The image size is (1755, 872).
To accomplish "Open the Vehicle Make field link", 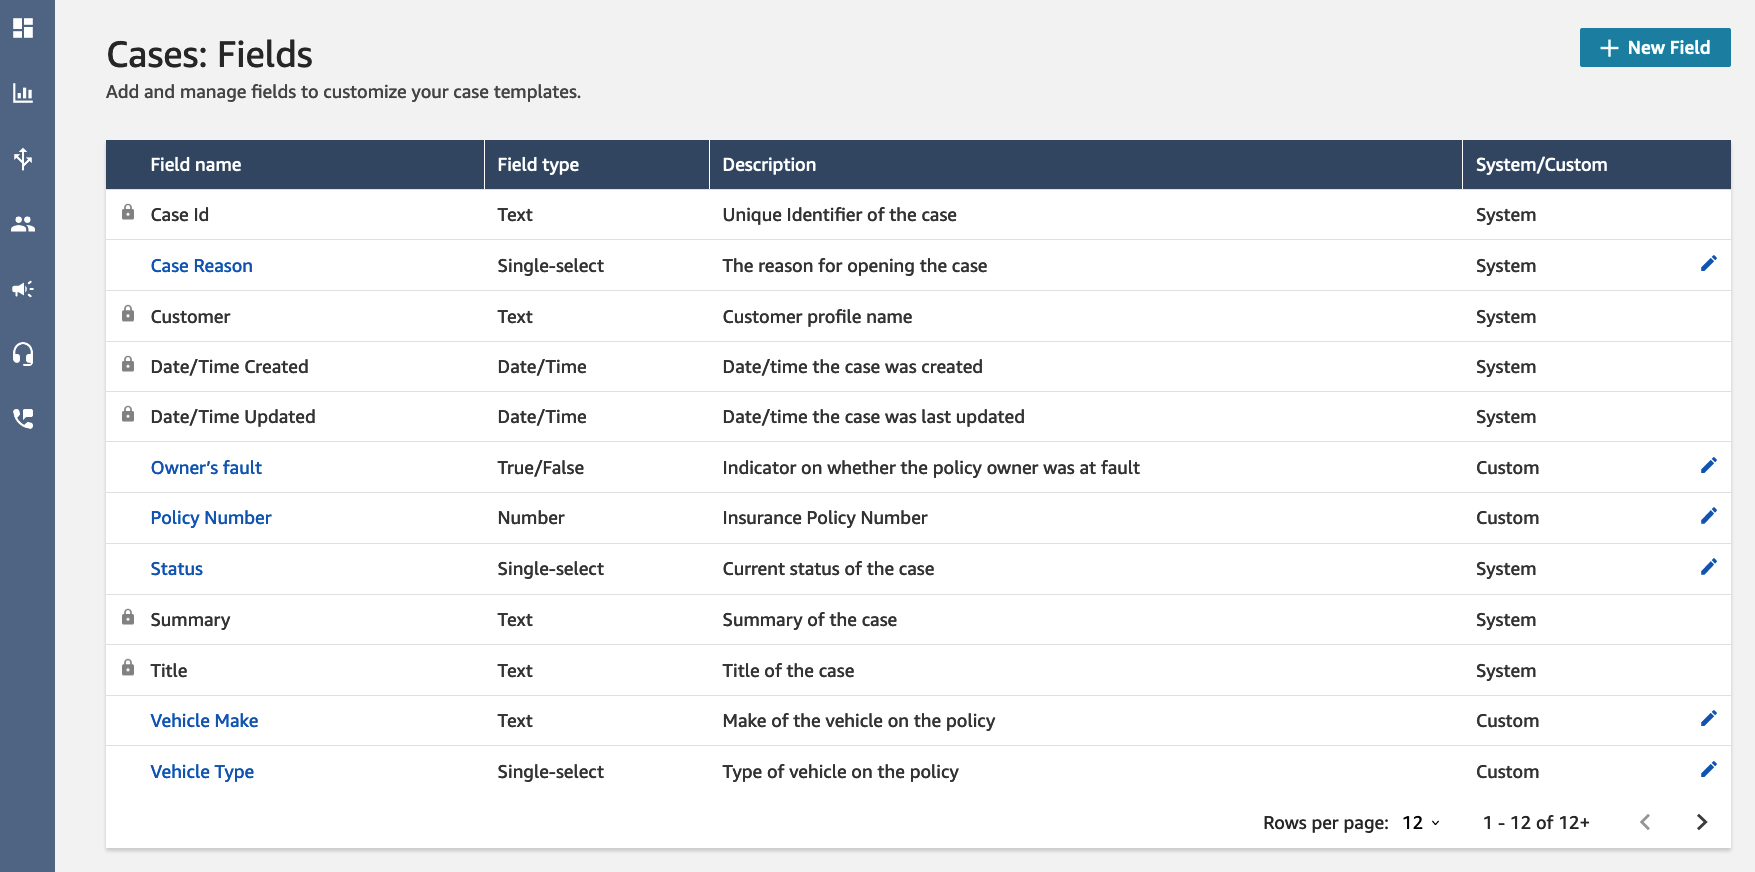I will pos(204,721).
